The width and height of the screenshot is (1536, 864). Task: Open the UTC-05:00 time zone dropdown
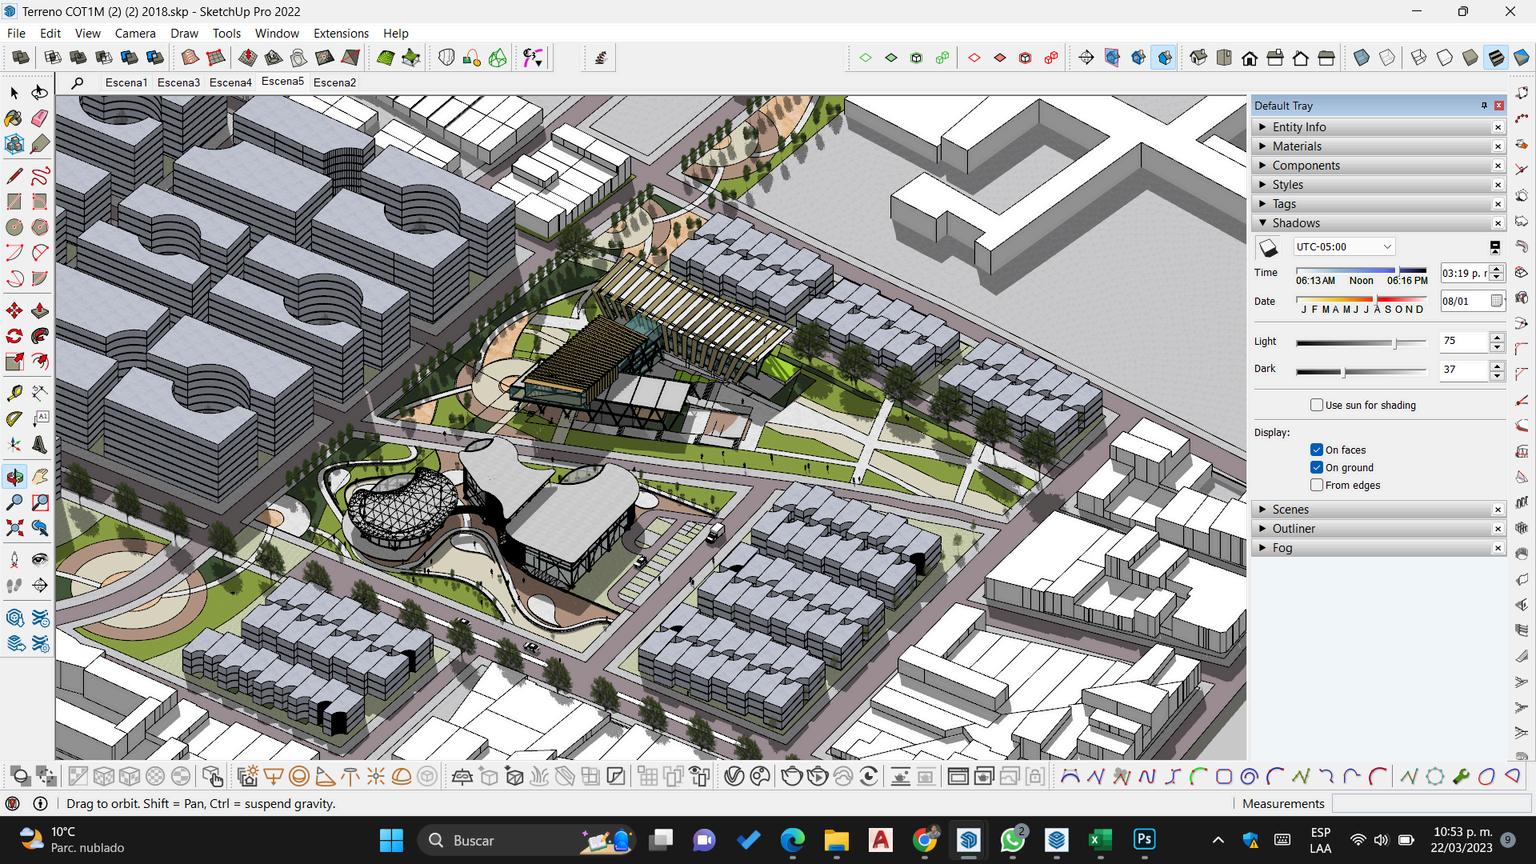(x=1343, y=247)
